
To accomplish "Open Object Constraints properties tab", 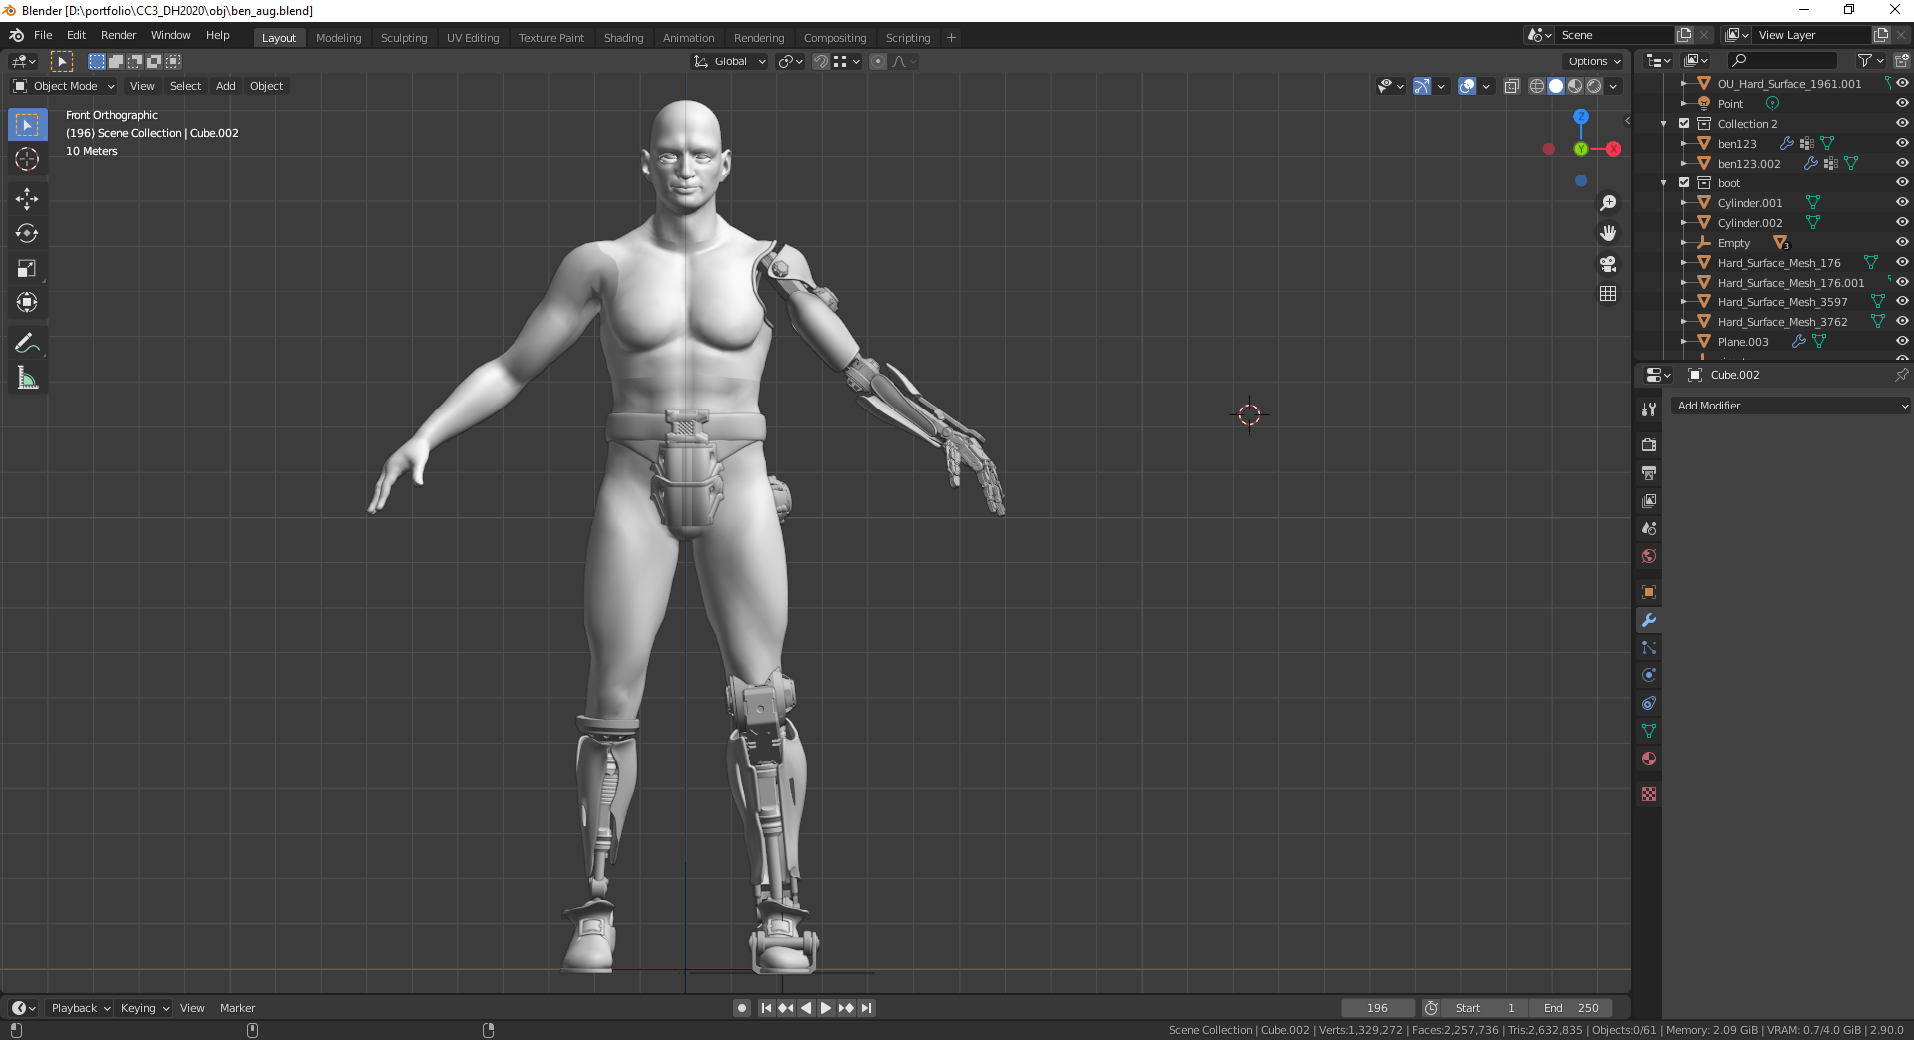I will 1649,703.
